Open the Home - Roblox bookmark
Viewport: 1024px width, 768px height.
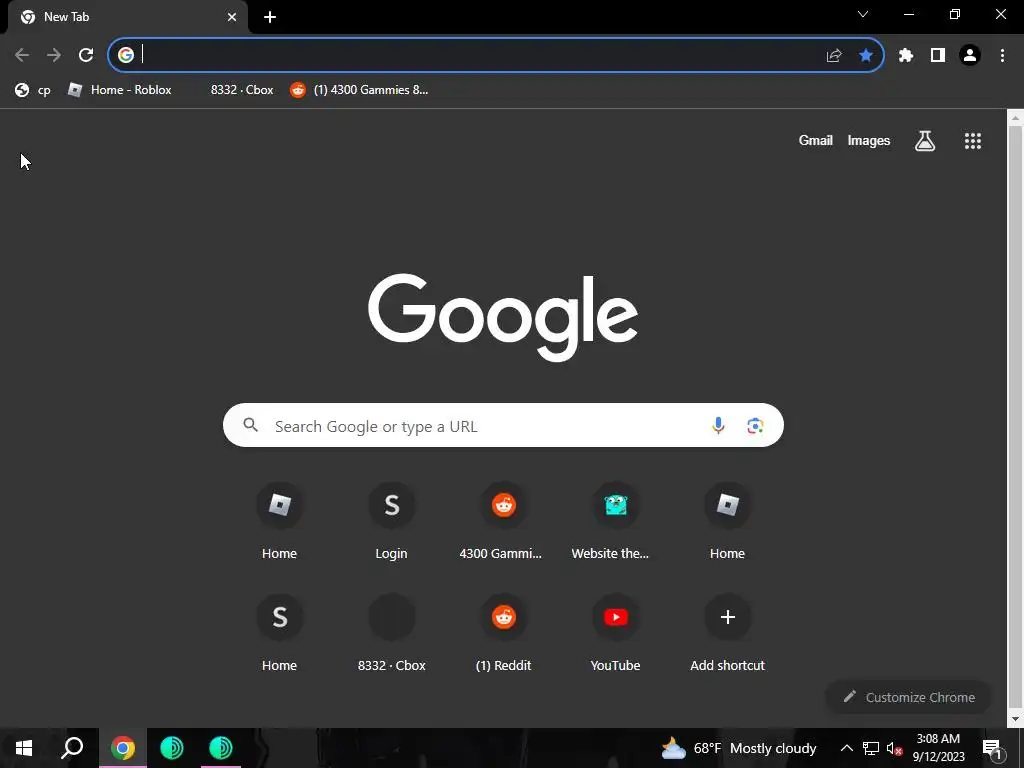120,90
